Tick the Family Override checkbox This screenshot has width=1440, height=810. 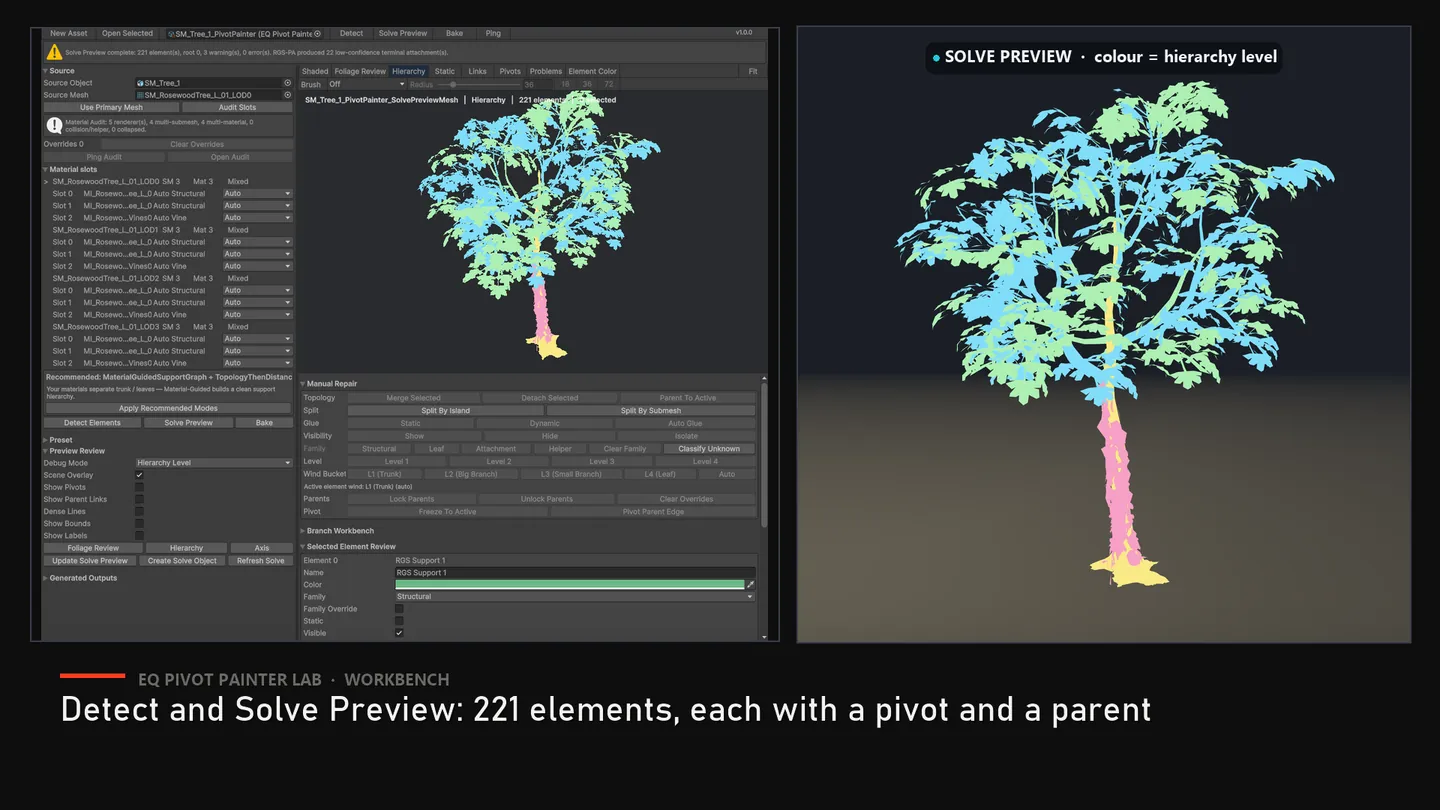coord(399,608)
